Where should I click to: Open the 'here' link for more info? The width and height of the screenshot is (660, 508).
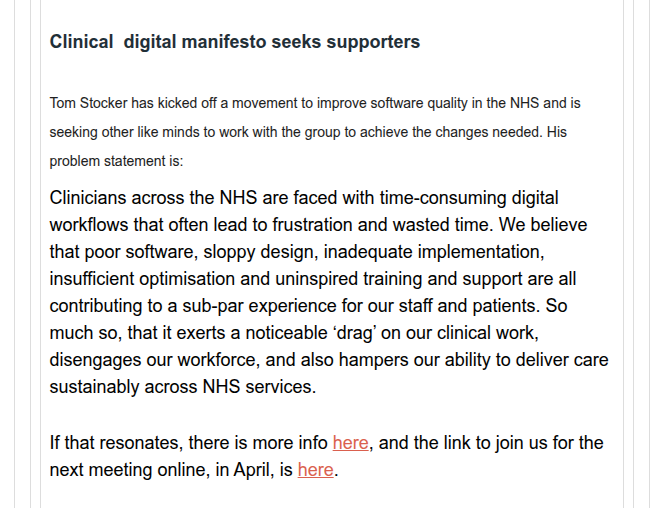(351, 443)
